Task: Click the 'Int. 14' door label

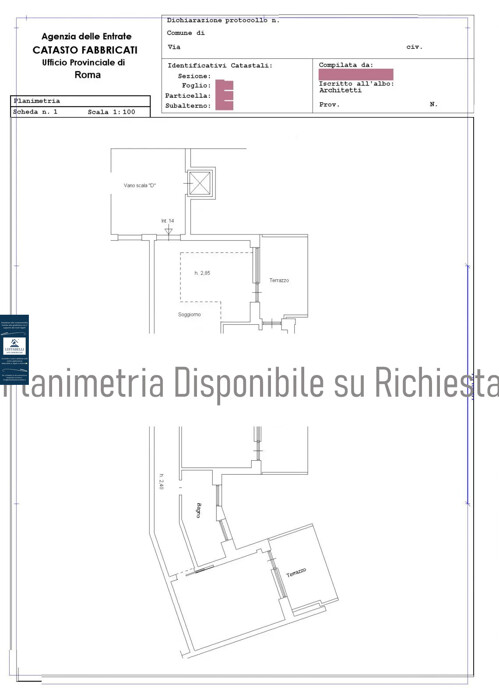Action: (168, 221)
